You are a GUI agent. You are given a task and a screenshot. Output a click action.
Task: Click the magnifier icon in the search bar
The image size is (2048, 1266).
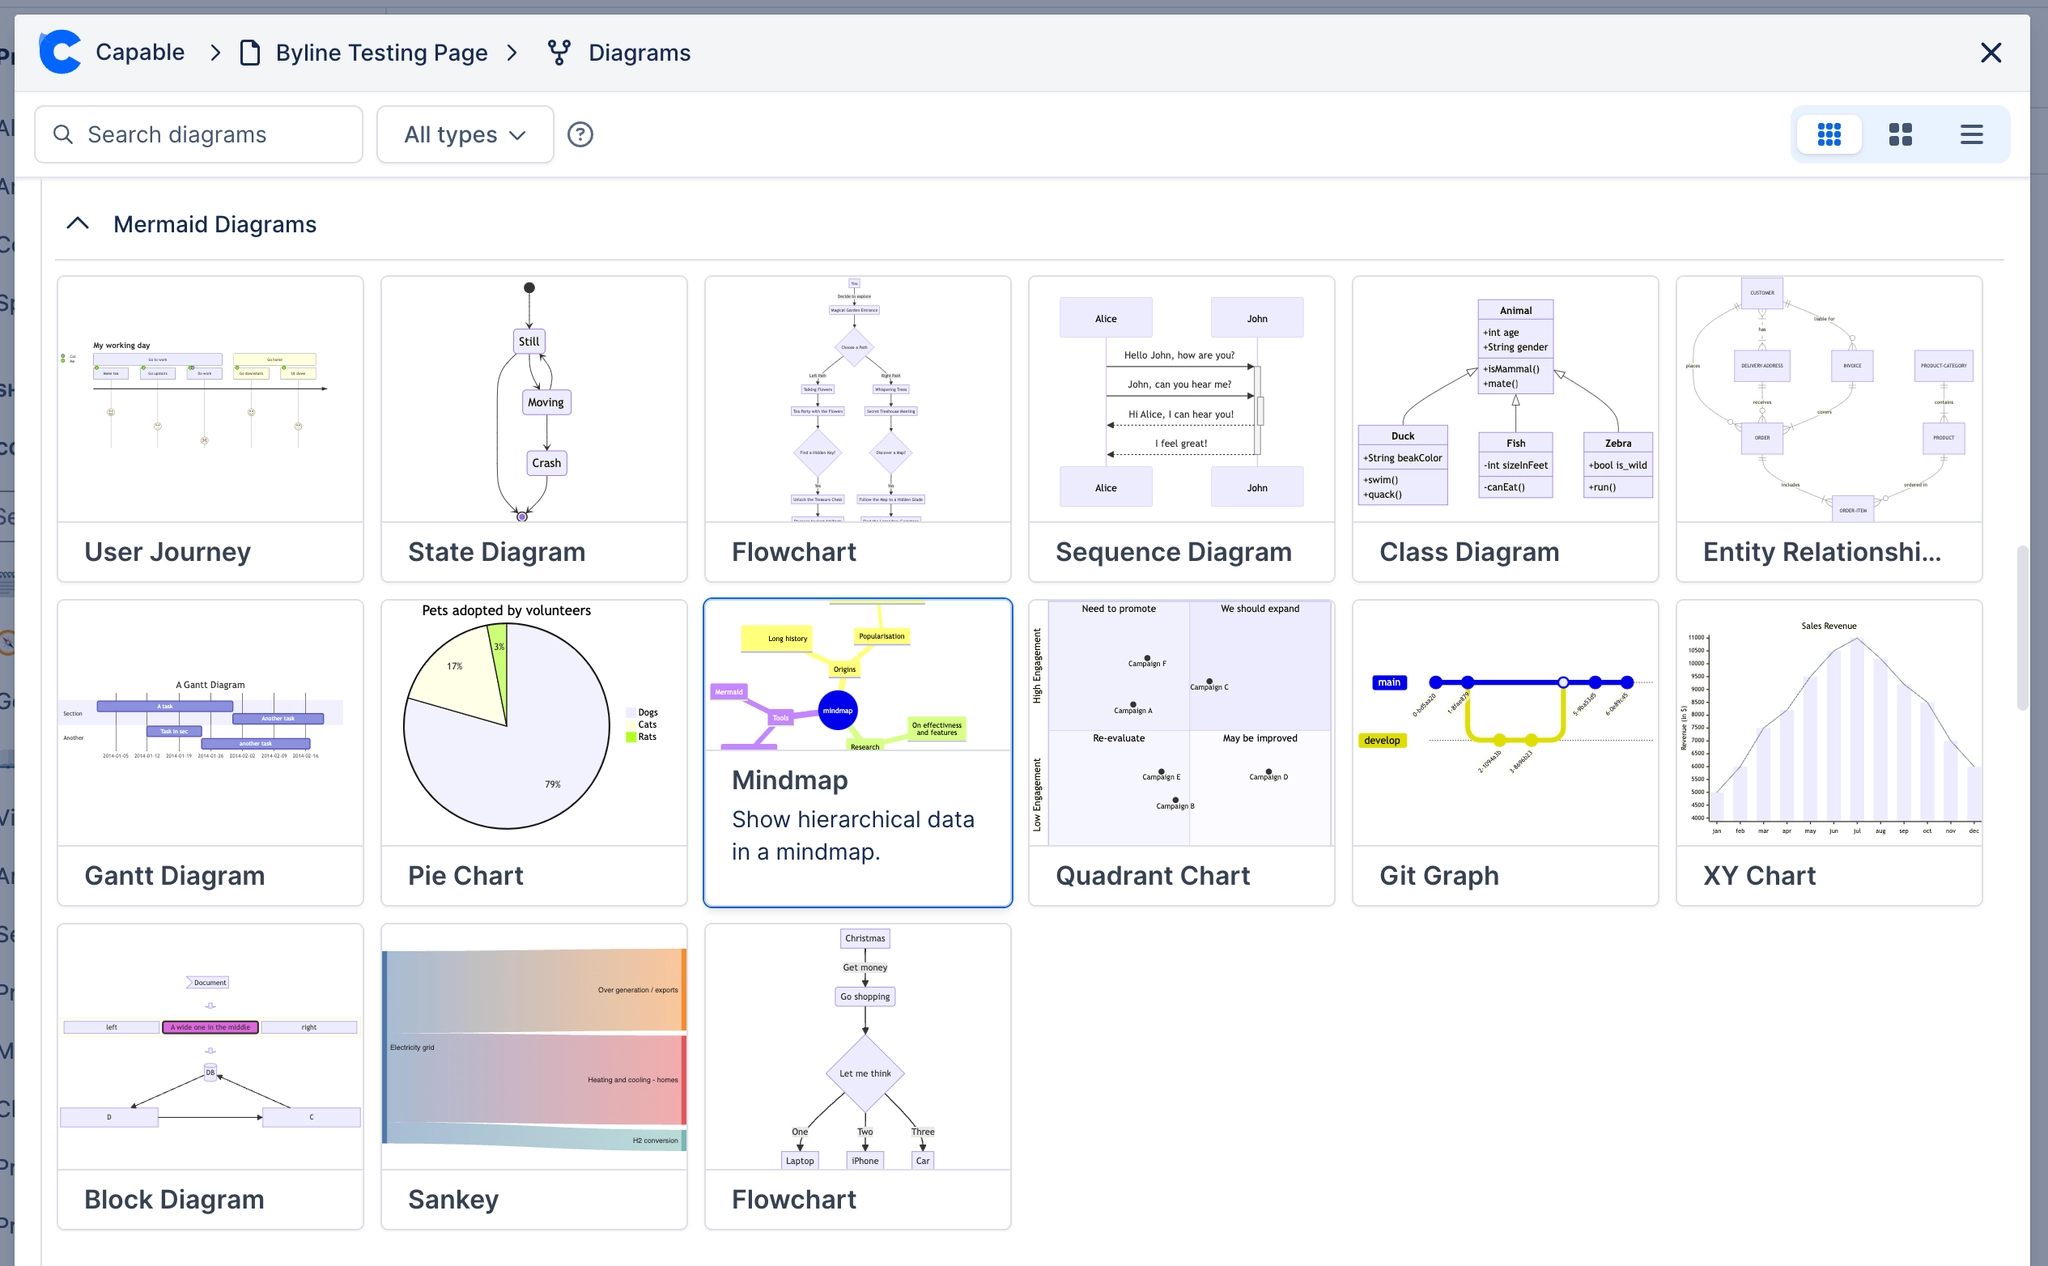pos(63,134)
